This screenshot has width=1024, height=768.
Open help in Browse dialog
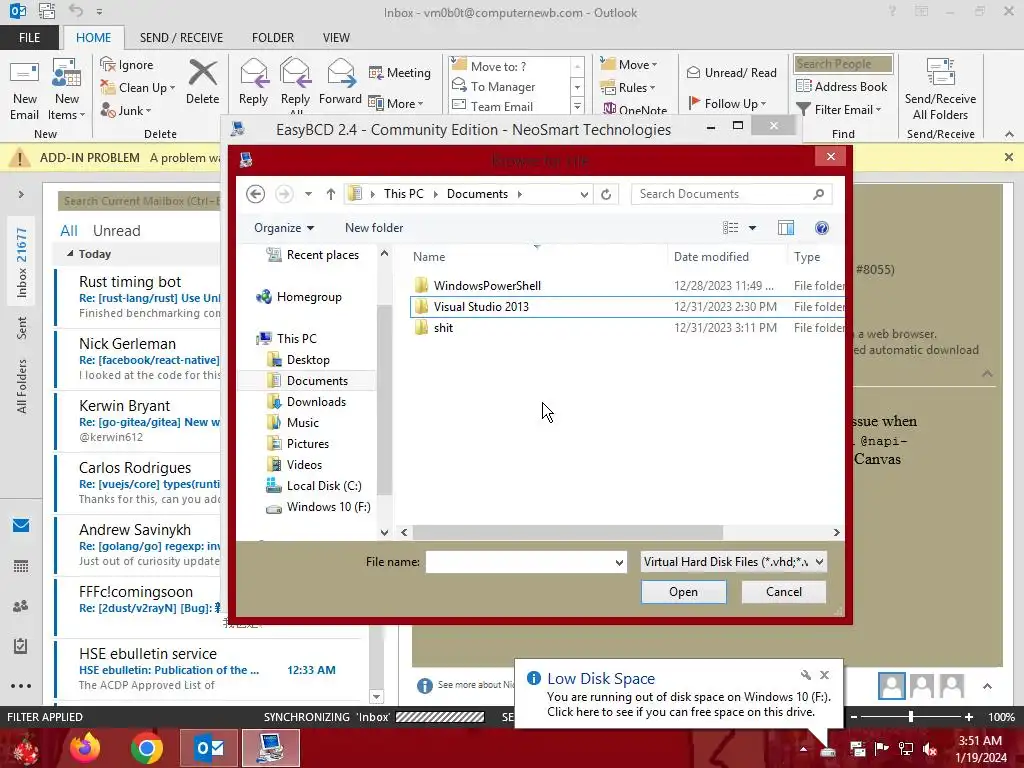822,228
